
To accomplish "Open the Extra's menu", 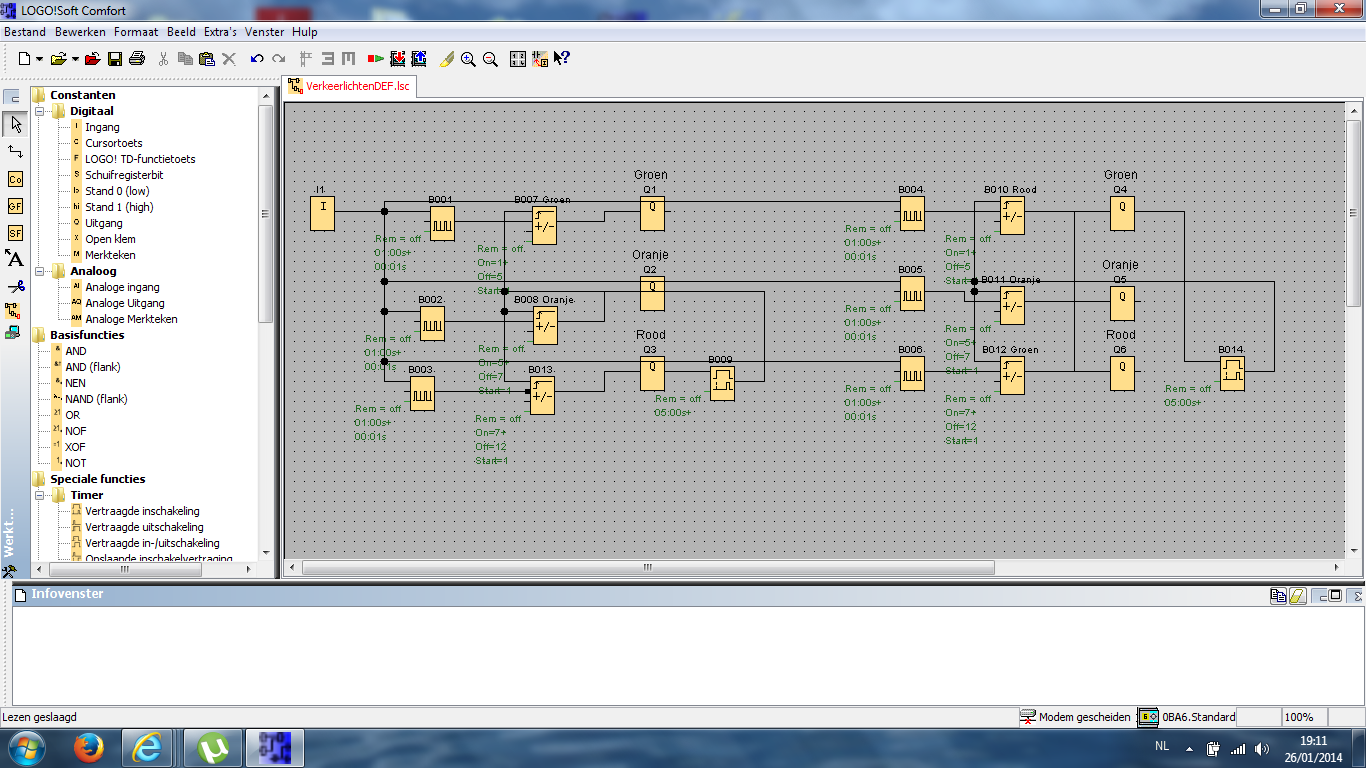I will pos(220,32).
